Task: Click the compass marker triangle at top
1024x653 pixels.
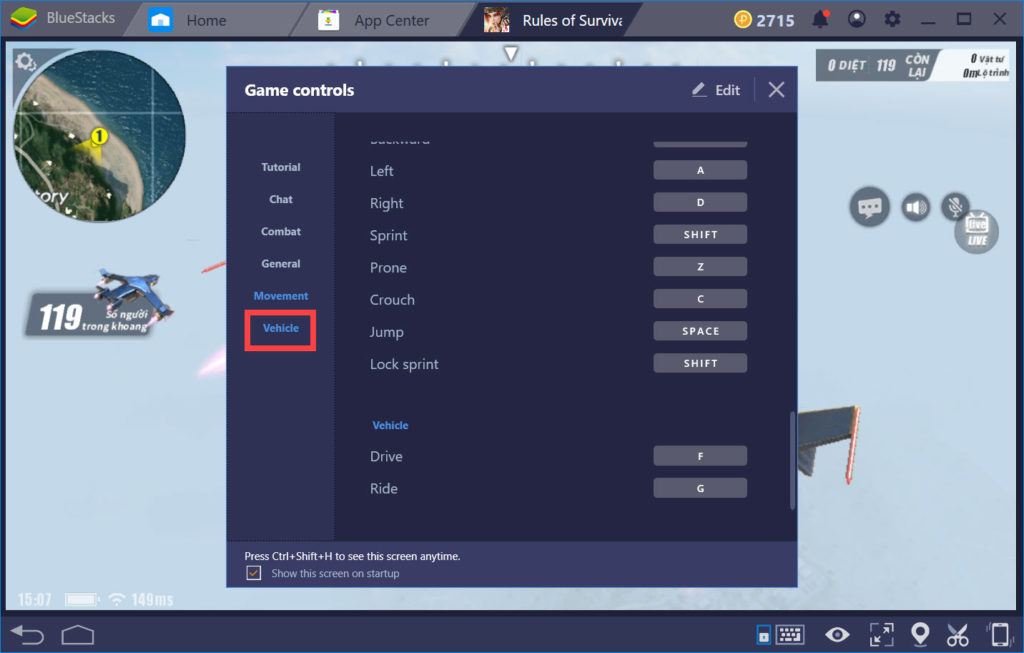Action: tap(511, 53)
